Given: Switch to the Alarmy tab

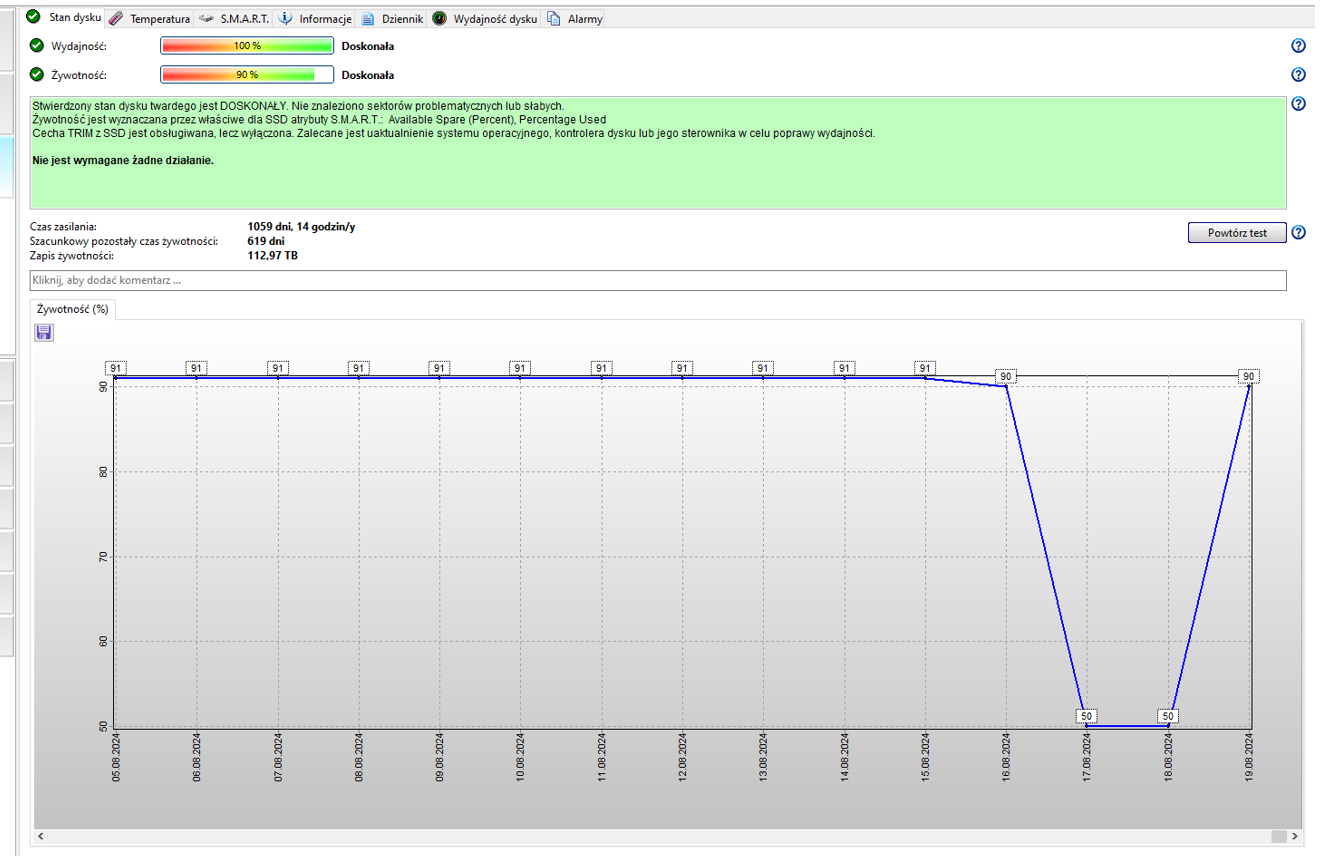Looking at the screenshot, I should pos(575,19).
